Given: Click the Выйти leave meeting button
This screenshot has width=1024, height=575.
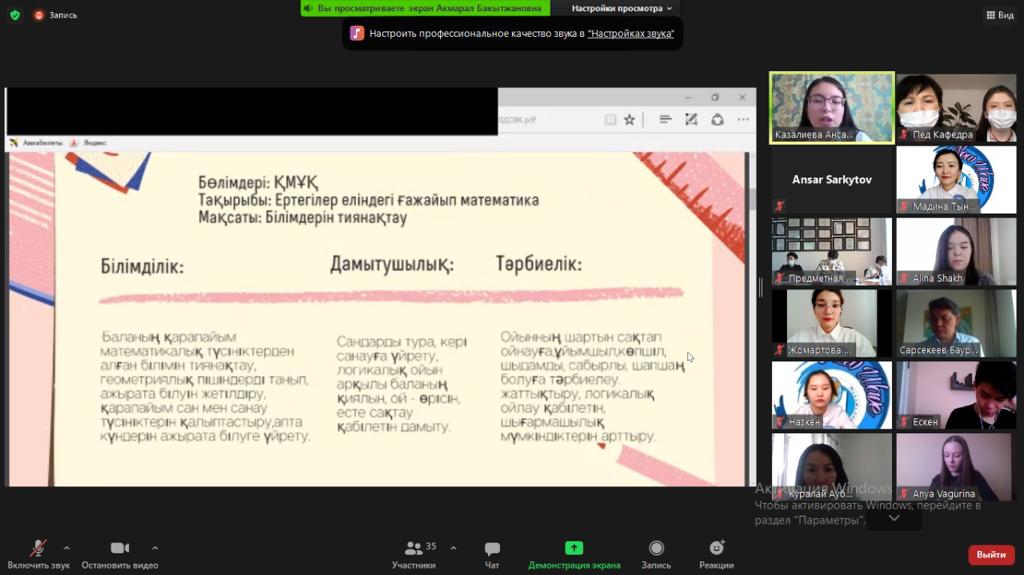Looking at the screenshot, I should 990,554.
